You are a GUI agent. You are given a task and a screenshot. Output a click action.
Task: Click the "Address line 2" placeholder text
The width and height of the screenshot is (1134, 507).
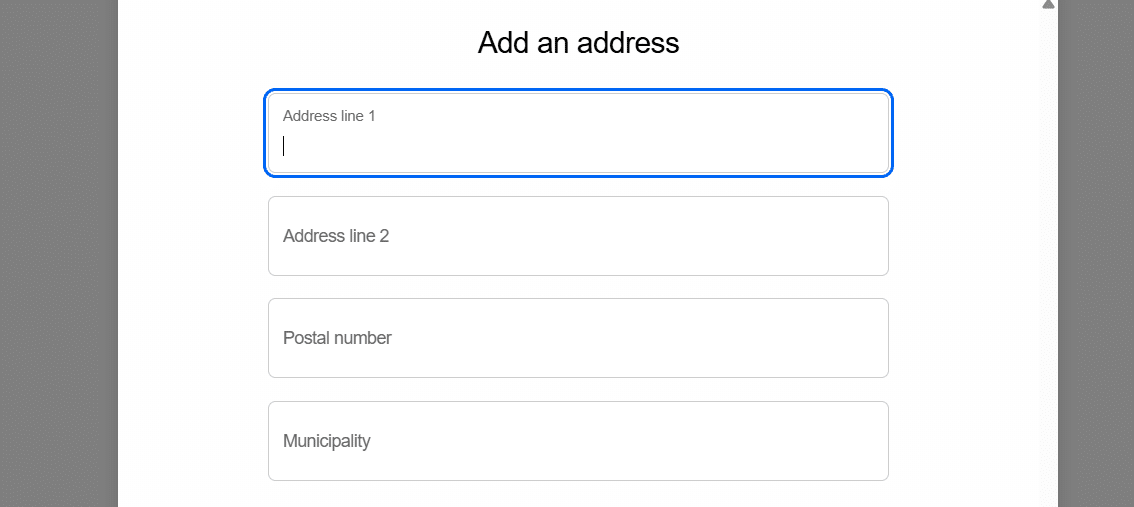[336, 237]
